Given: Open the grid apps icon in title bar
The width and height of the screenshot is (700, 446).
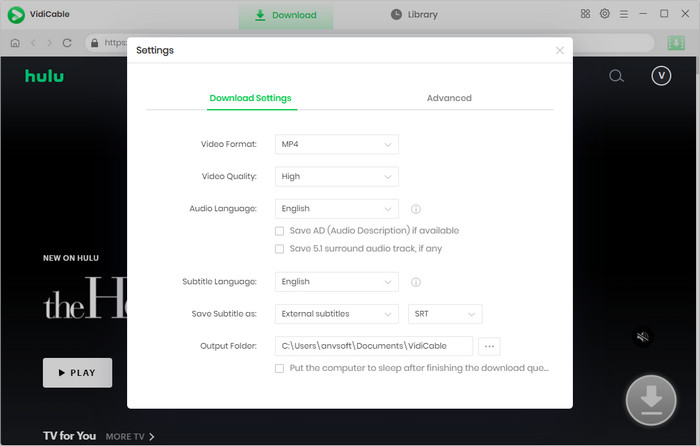Looking at the screenshot, I should pyautogui.click(x=585, y=14).
